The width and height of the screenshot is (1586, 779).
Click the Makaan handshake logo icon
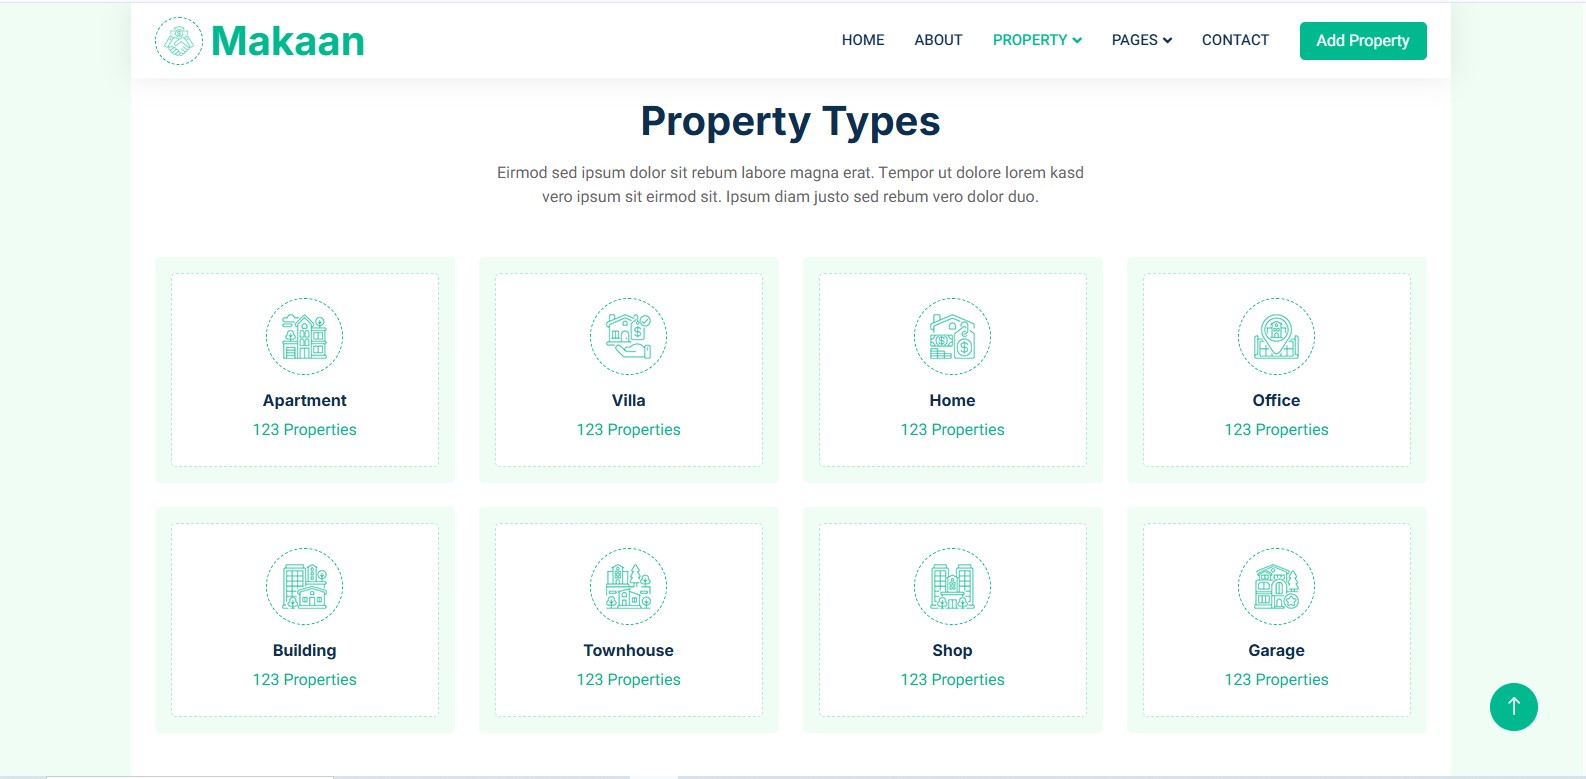[179, 41]
